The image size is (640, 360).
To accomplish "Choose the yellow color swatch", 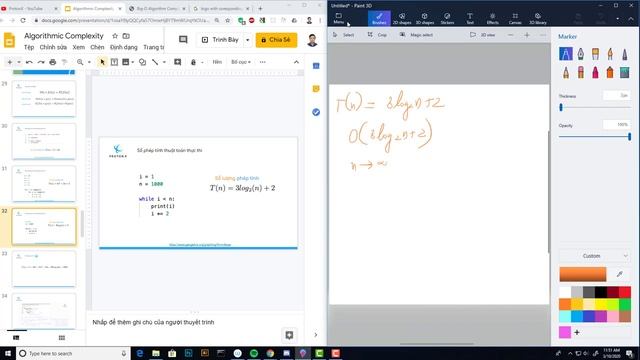I will pyautogui.click(x=601, y=304).
